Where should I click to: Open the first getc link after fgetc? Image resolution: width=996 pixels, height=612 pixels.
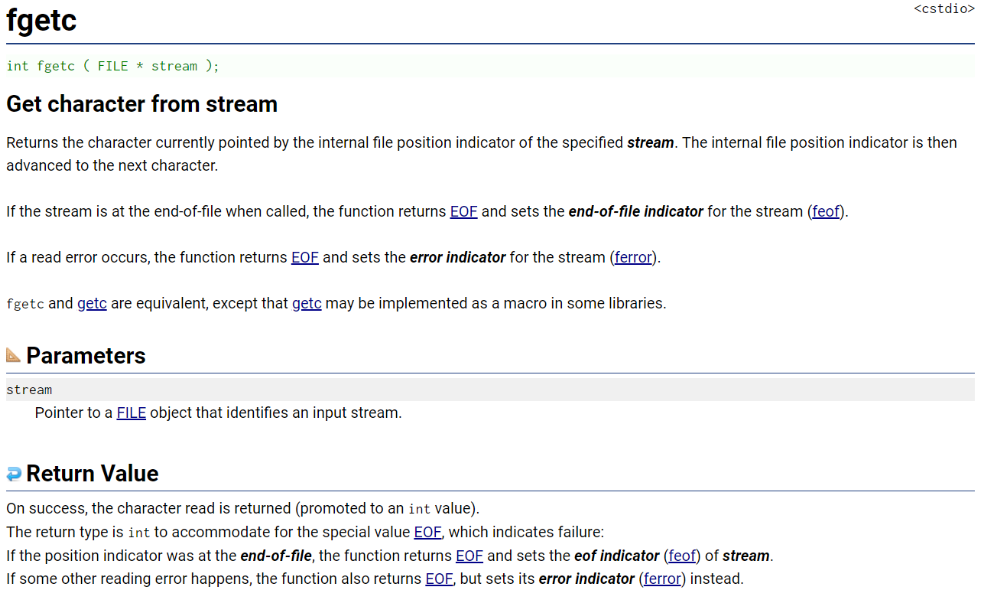coord(92,304)
